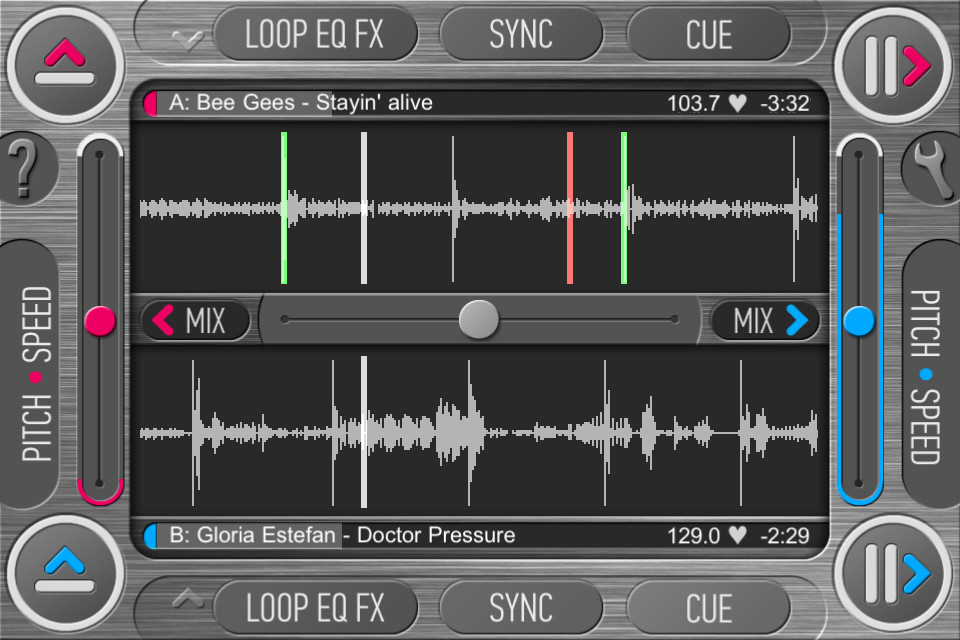Click blue progress indicator on deck B title bar
The width and height of the screenshot is (960, 640).
(151, 535)
